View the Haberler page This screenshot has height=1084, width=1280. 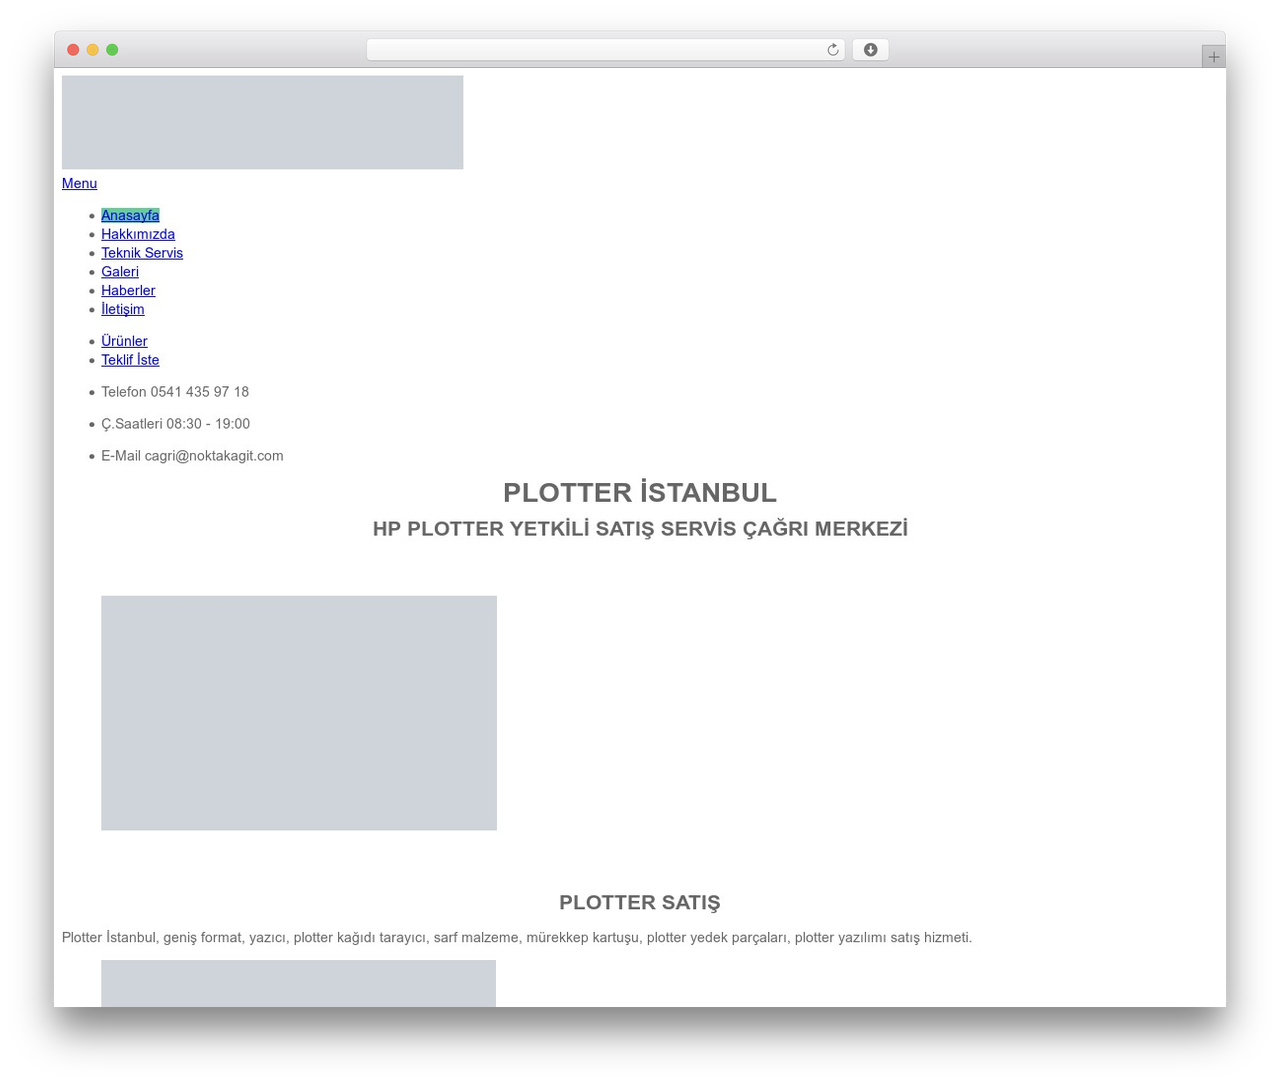coord(128,291)
